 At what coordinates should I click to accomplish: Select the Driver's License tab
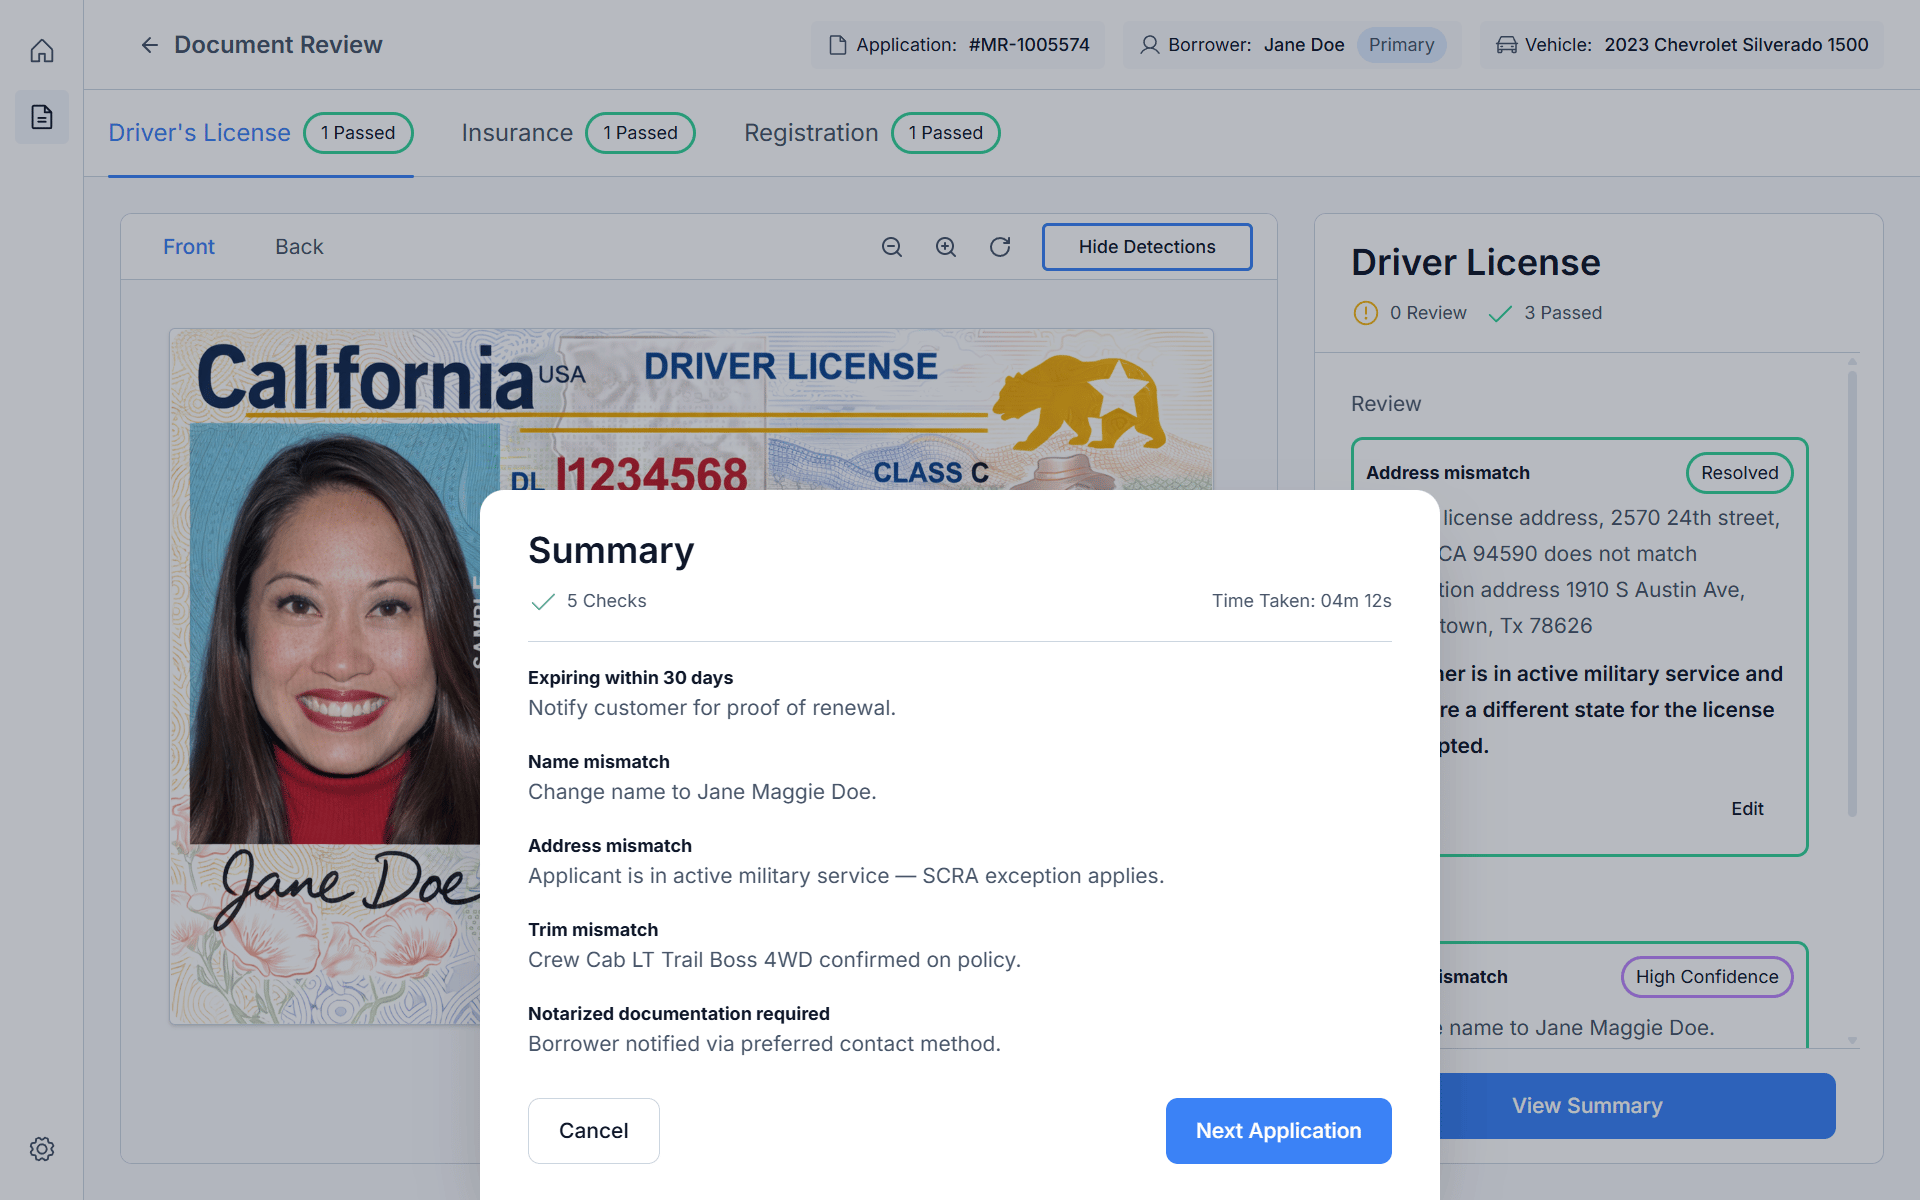(x=199, y=133)
